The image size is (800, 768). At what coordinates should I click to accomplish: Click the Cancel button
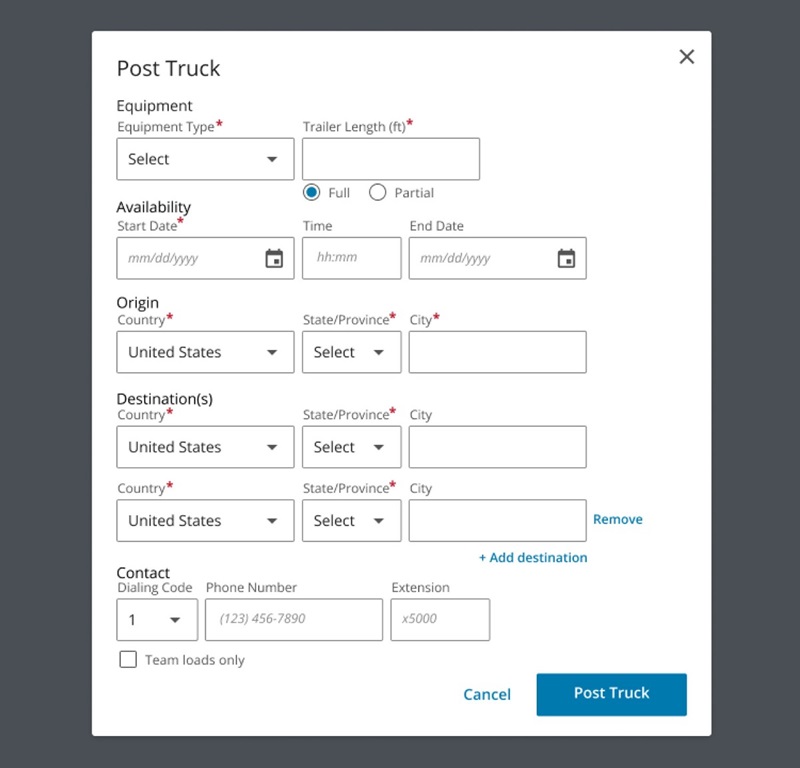click(487, 694)
